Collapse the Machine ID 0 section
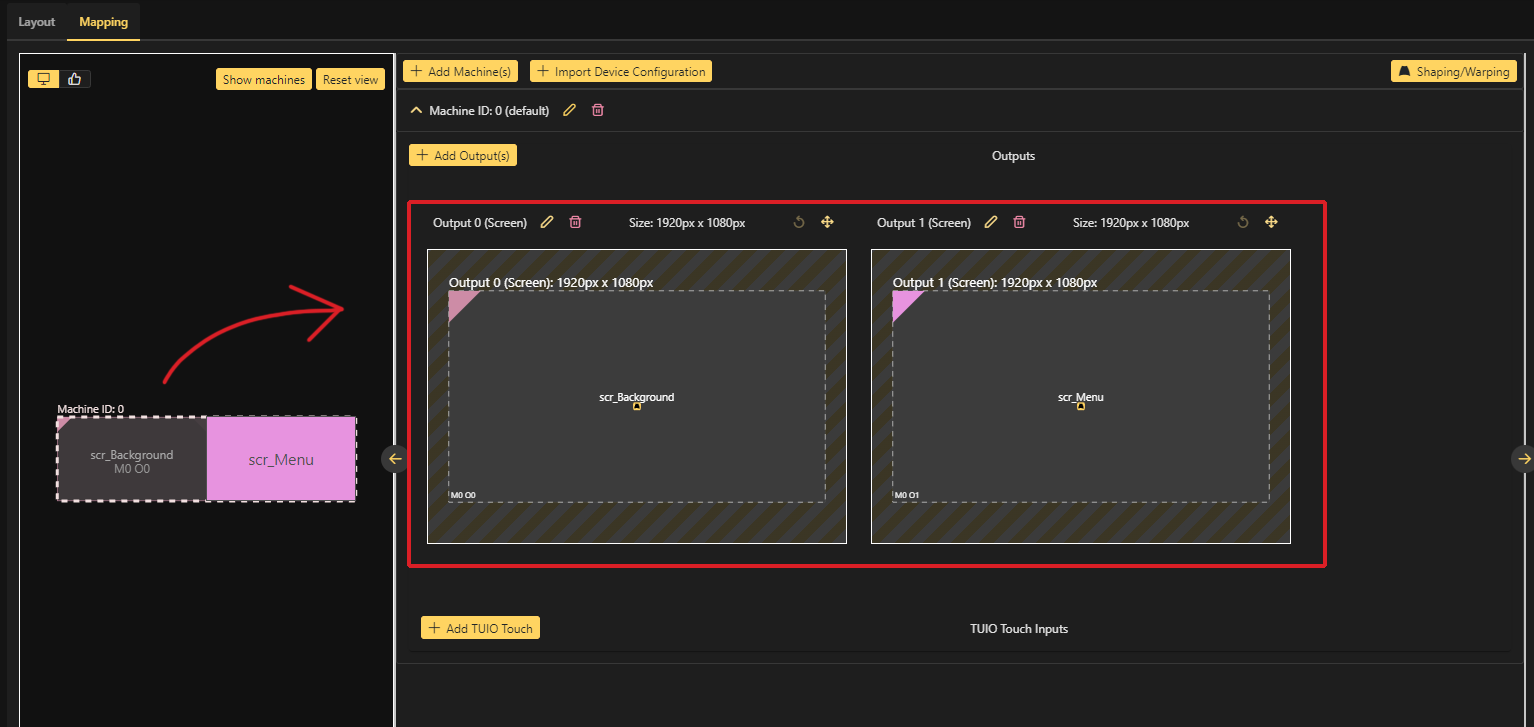 pos(417,111)
